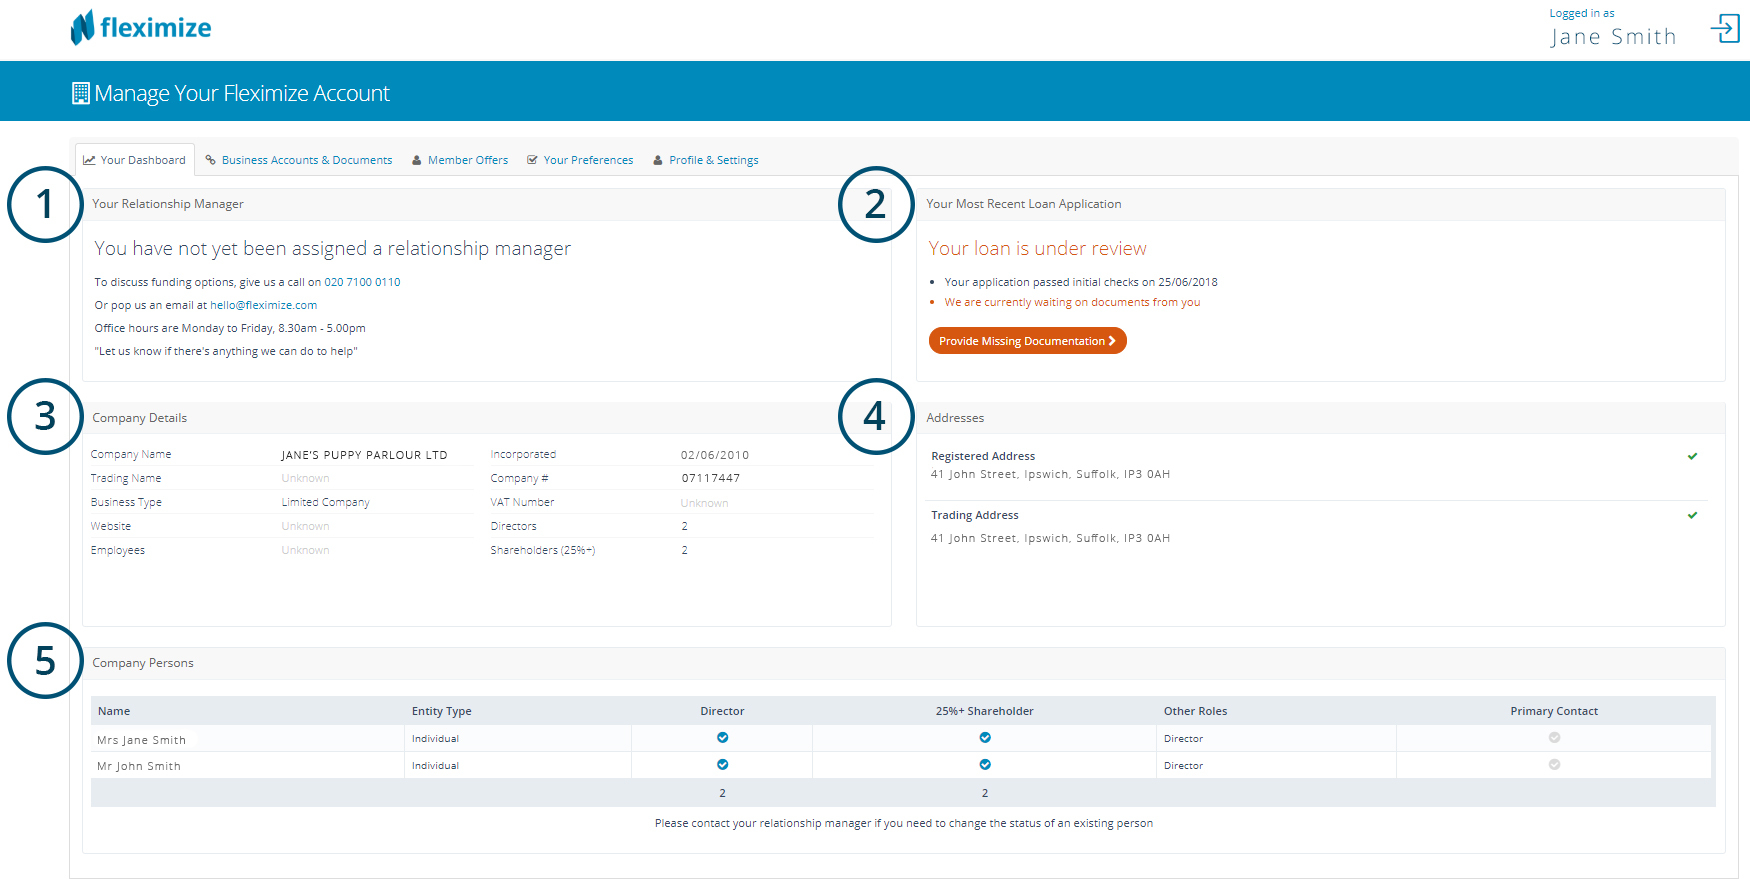This screenshot has height=889, width=1750.
Task: Click green check next to Registered Address
Action: pos(1692,456)
